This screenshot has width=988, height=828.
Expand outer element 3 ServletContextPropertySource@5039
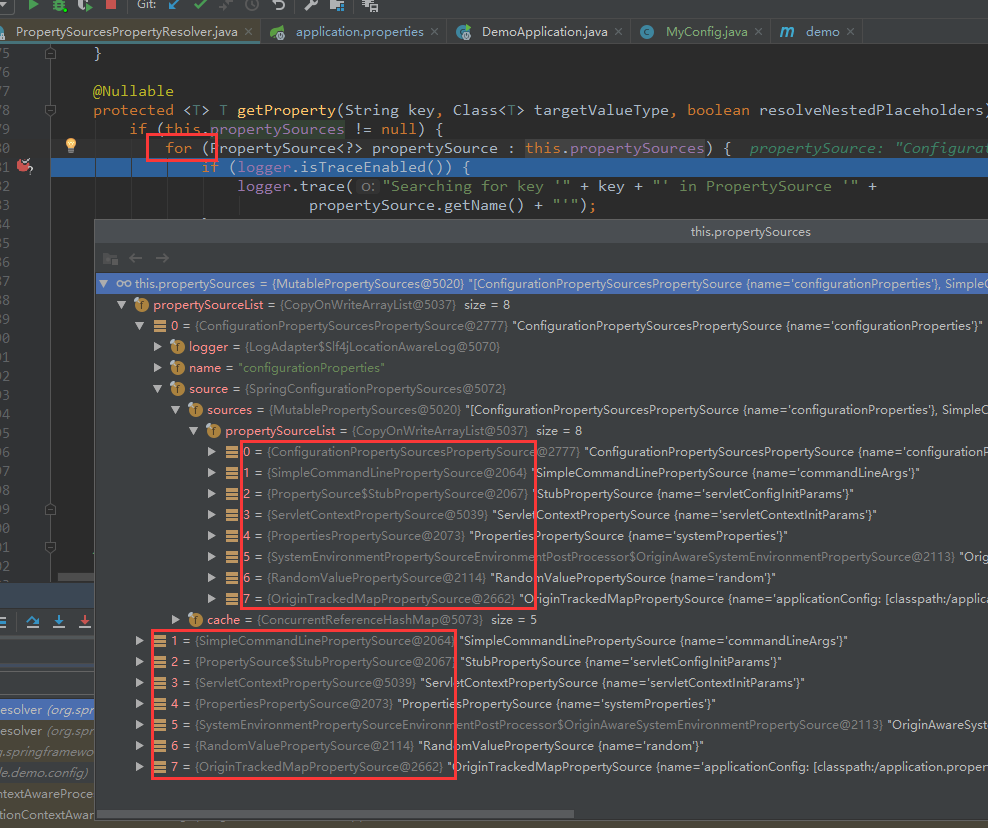pyautogui.click(x=140, y=682)
